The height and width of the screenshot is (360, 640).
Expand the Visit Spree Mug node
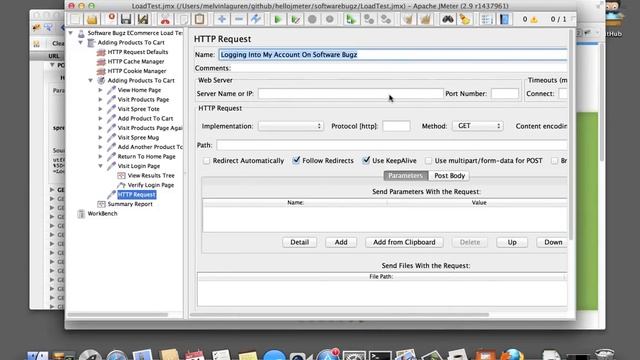coord(100,138)
